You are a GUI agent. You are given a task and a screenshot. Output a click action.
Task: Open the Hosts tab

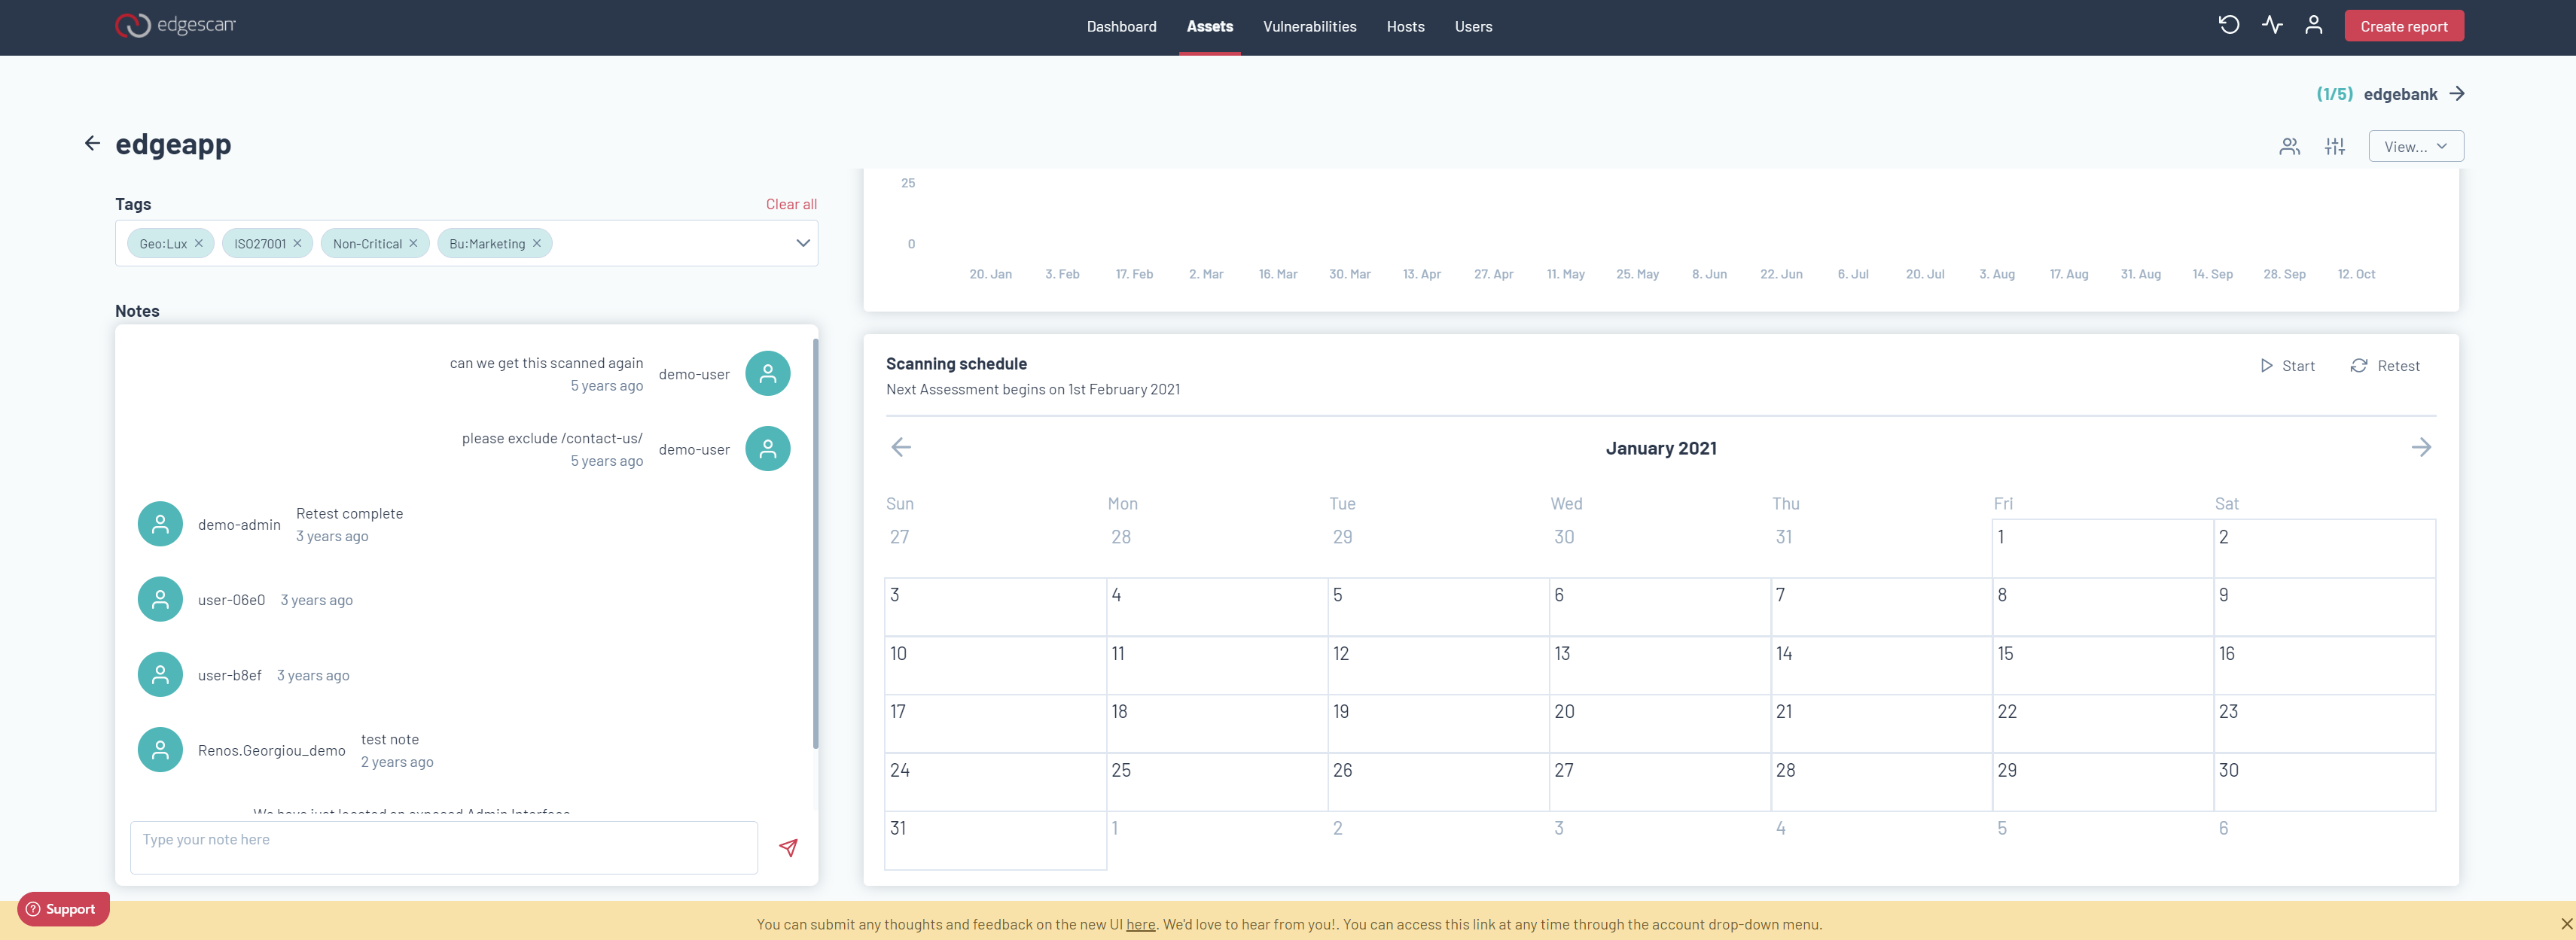point(1405,27)
